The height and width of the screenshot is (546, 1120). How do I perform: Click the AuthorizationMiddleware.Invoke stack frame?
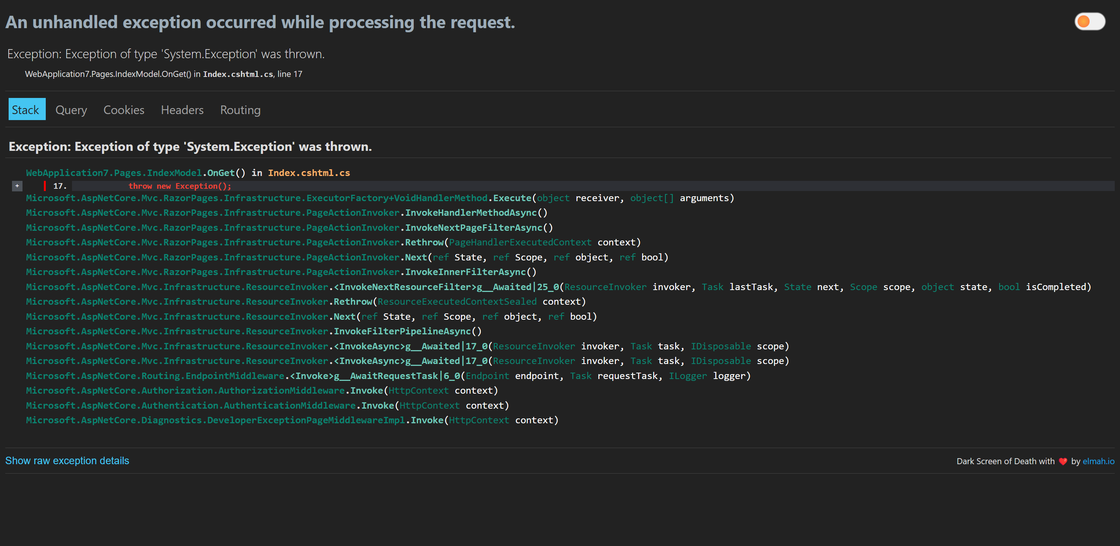[x=261, y=391]
